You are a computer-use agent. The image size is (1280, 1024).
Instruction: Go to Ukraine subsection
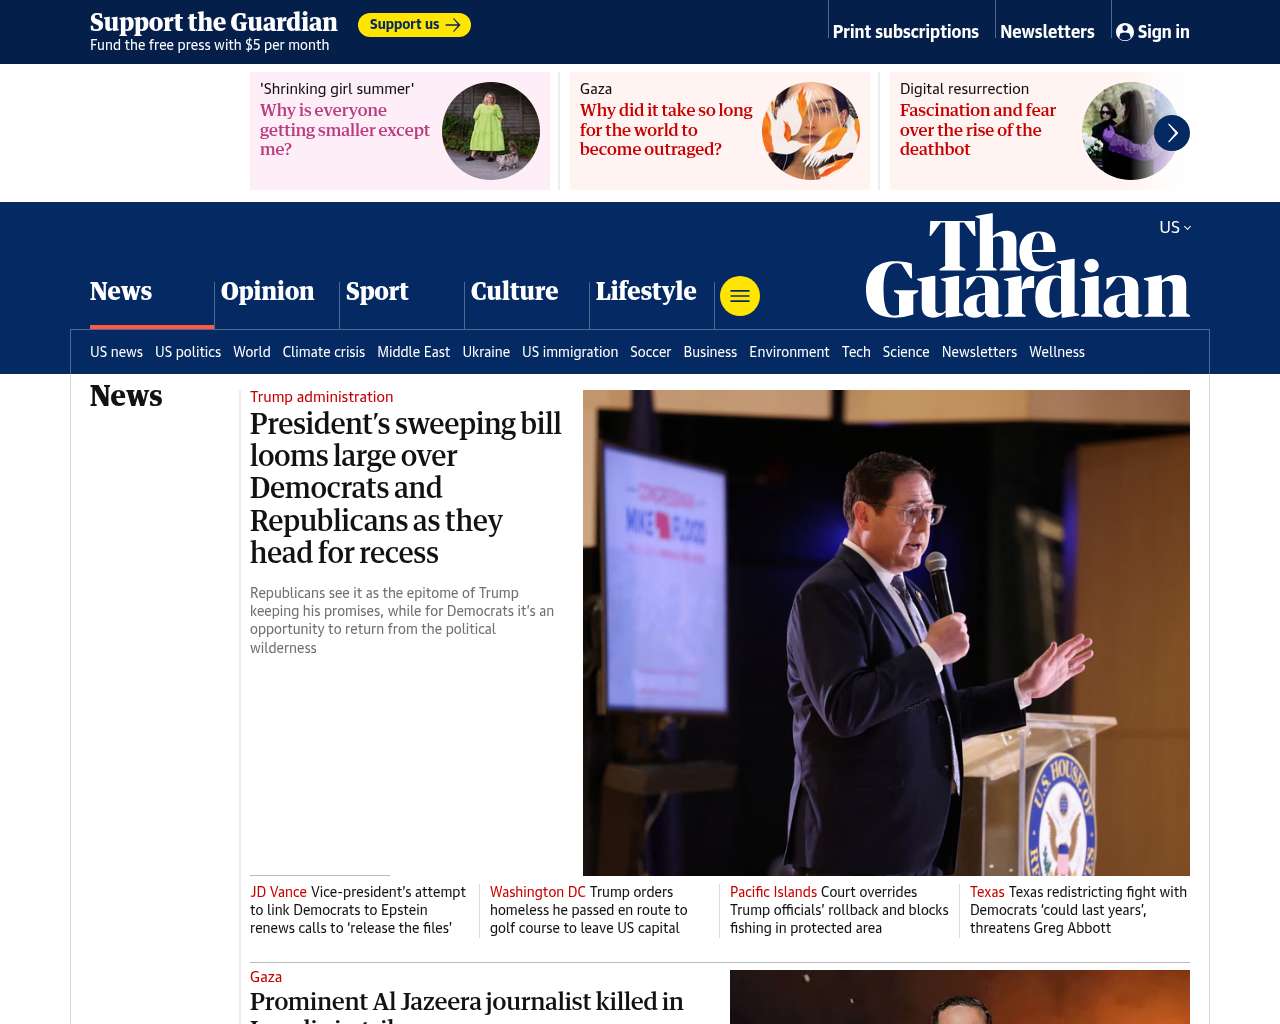click(486, 352)
